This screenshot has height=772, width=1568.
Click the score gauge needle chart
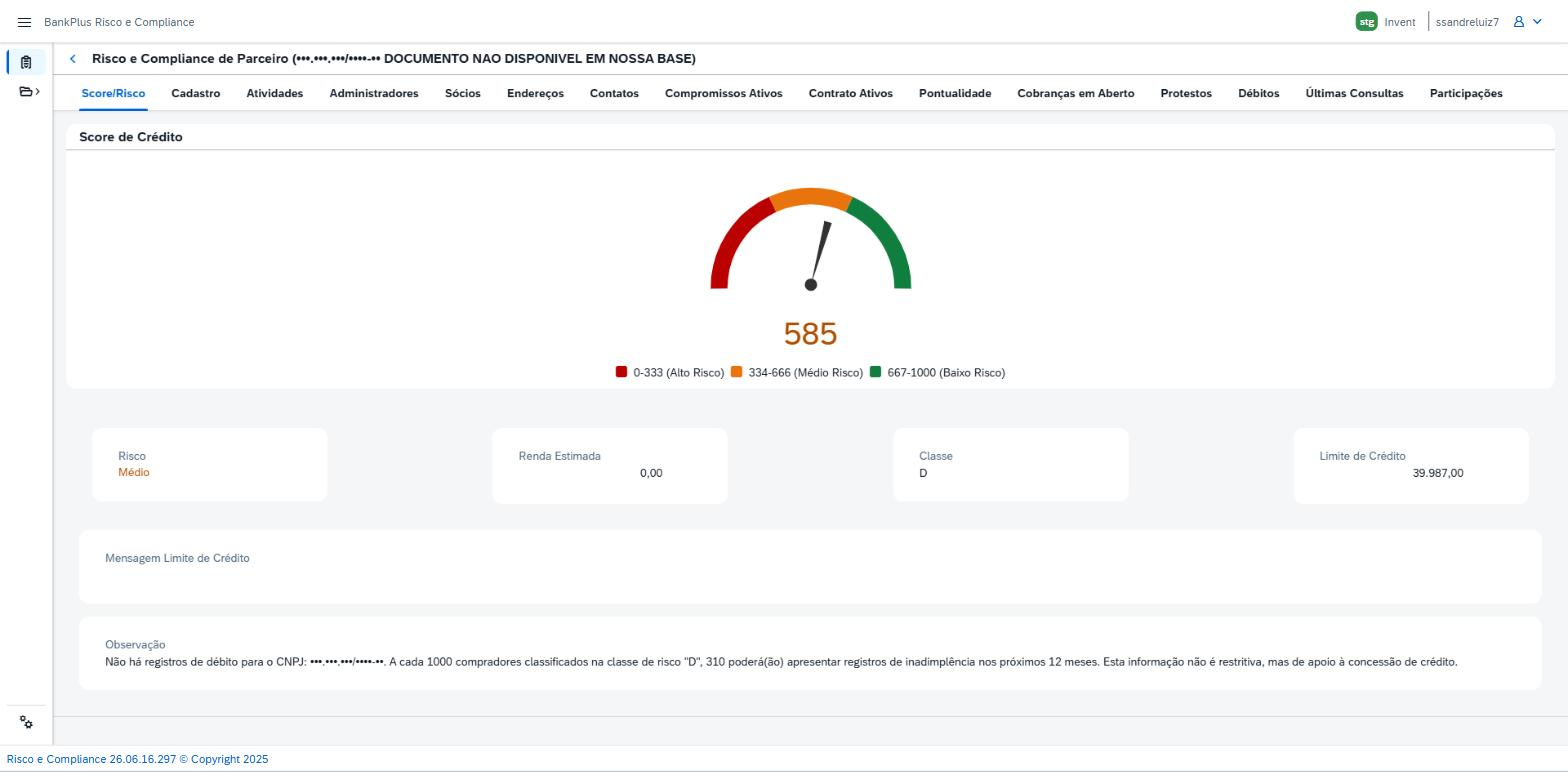811,240
